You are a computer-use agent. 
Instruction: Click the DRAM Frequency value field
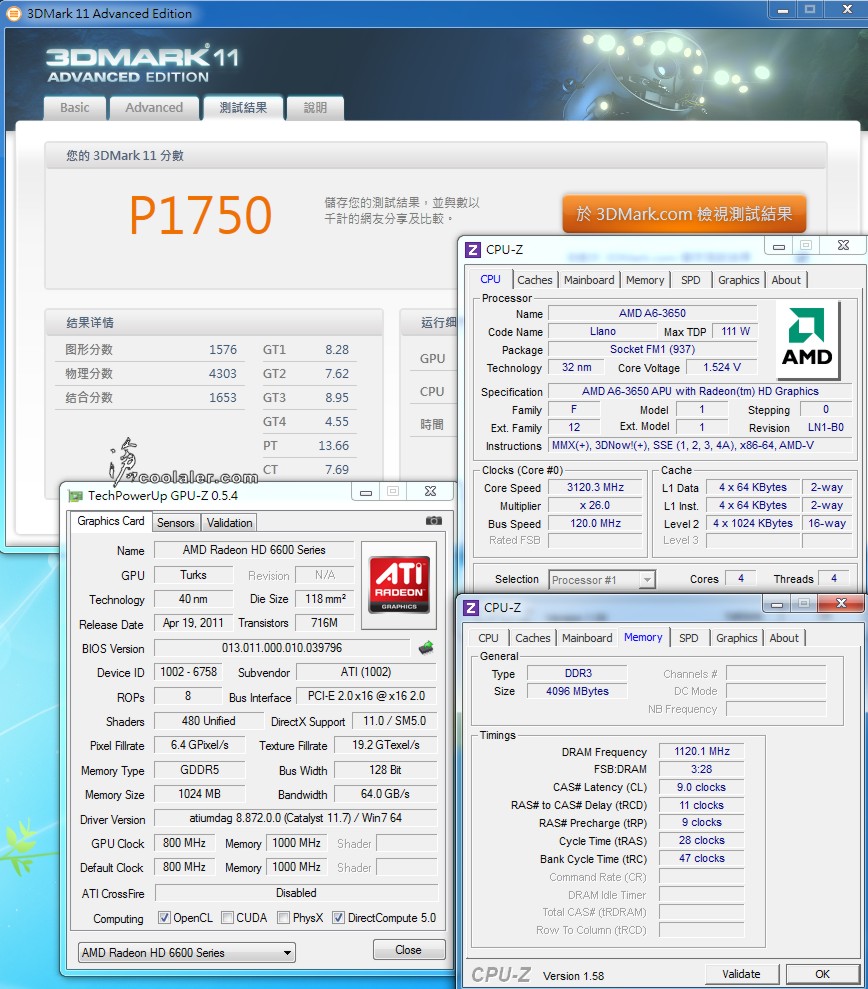(701, 751)
